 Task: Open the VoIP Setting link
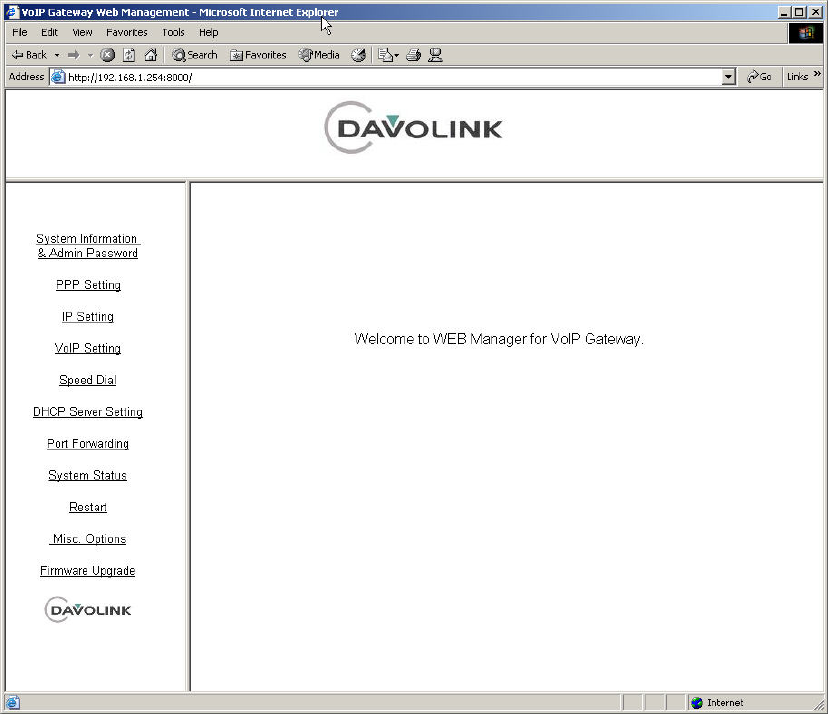(88, 349)
